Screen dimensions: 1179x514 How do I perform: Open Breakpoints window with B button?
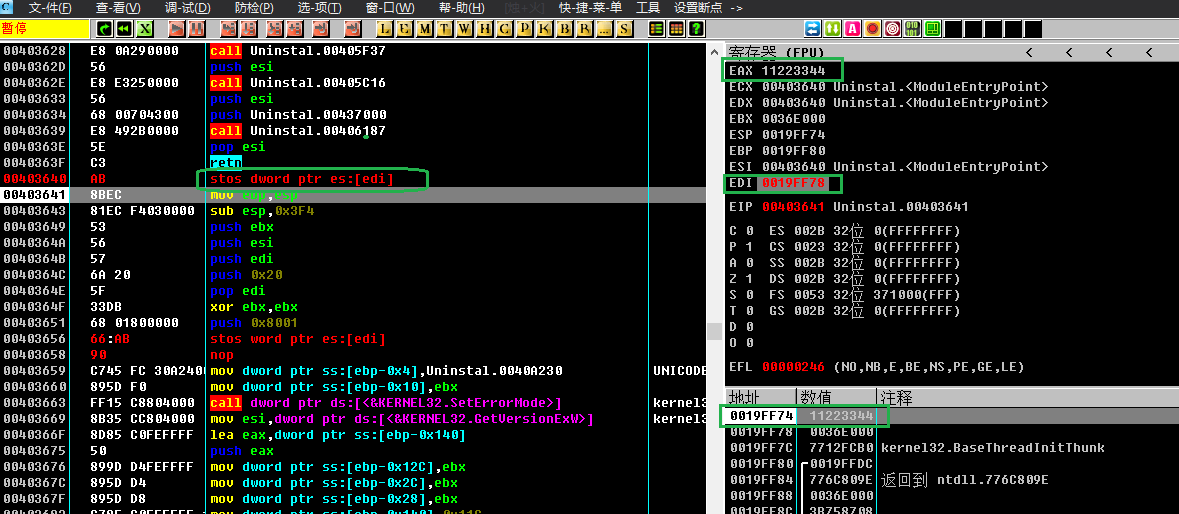click(563, 28)
